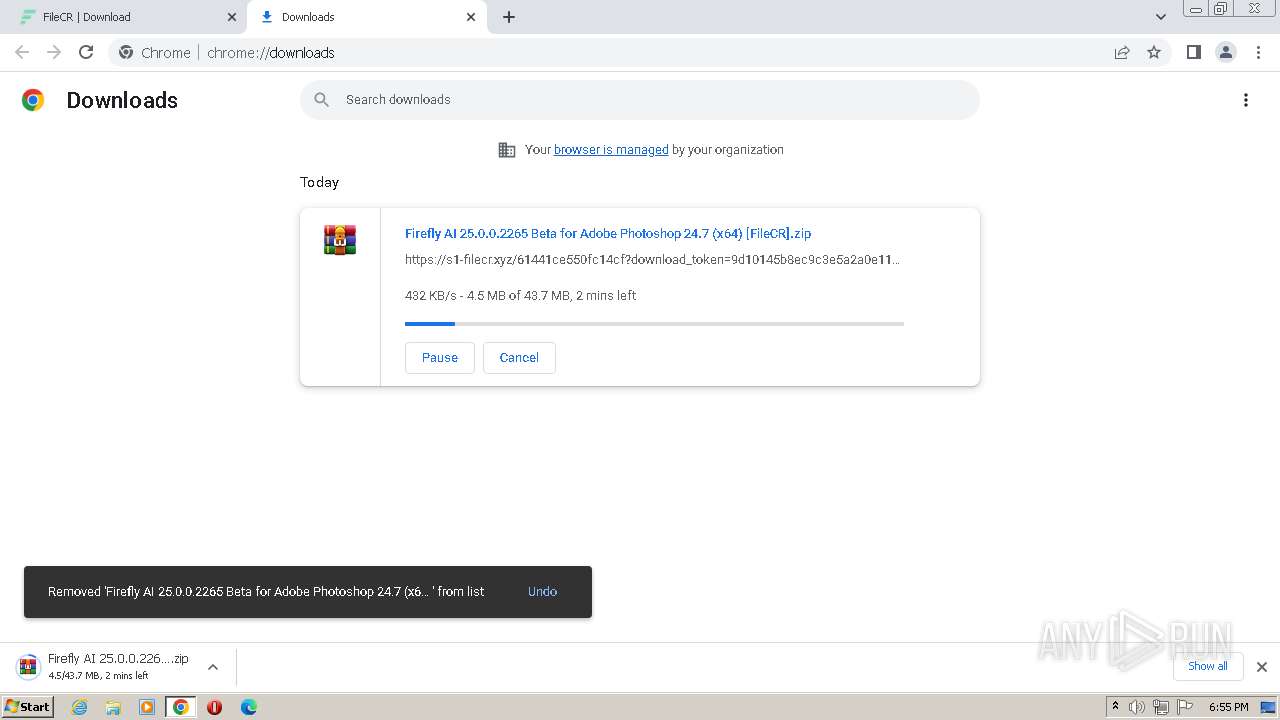Show hidden system tray icons

(1115, 707)
